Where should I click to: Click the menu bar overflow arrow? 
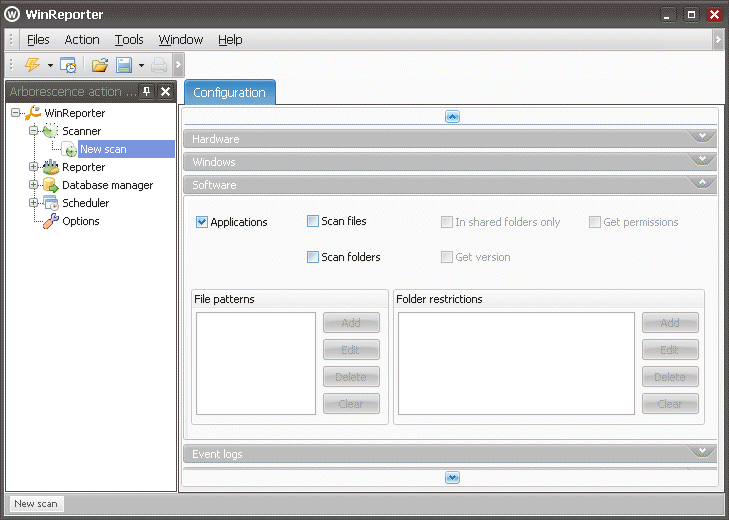coord(718,40)
